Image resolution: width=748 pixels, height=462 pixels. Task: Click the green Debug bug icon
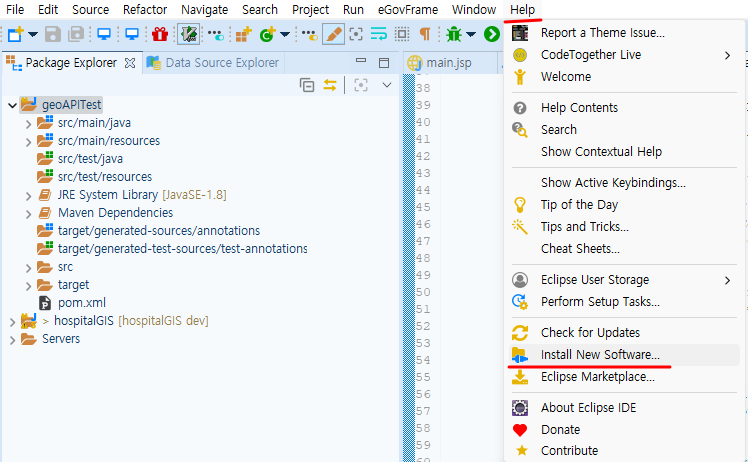tap(454, 34)
